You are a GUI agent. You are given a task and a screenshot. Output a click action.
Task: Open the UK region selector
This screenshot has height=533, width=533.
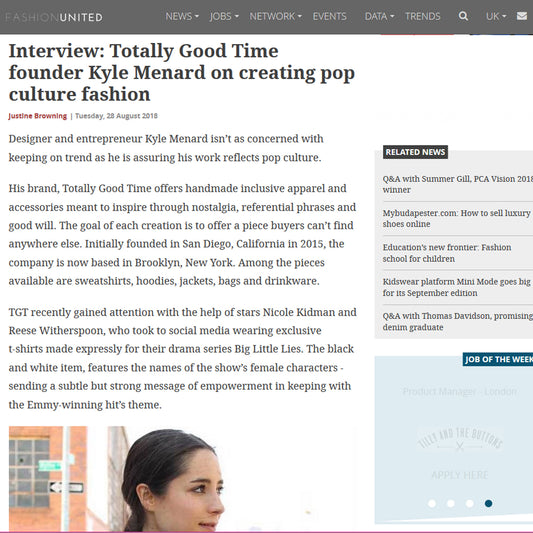pos(496,16)
